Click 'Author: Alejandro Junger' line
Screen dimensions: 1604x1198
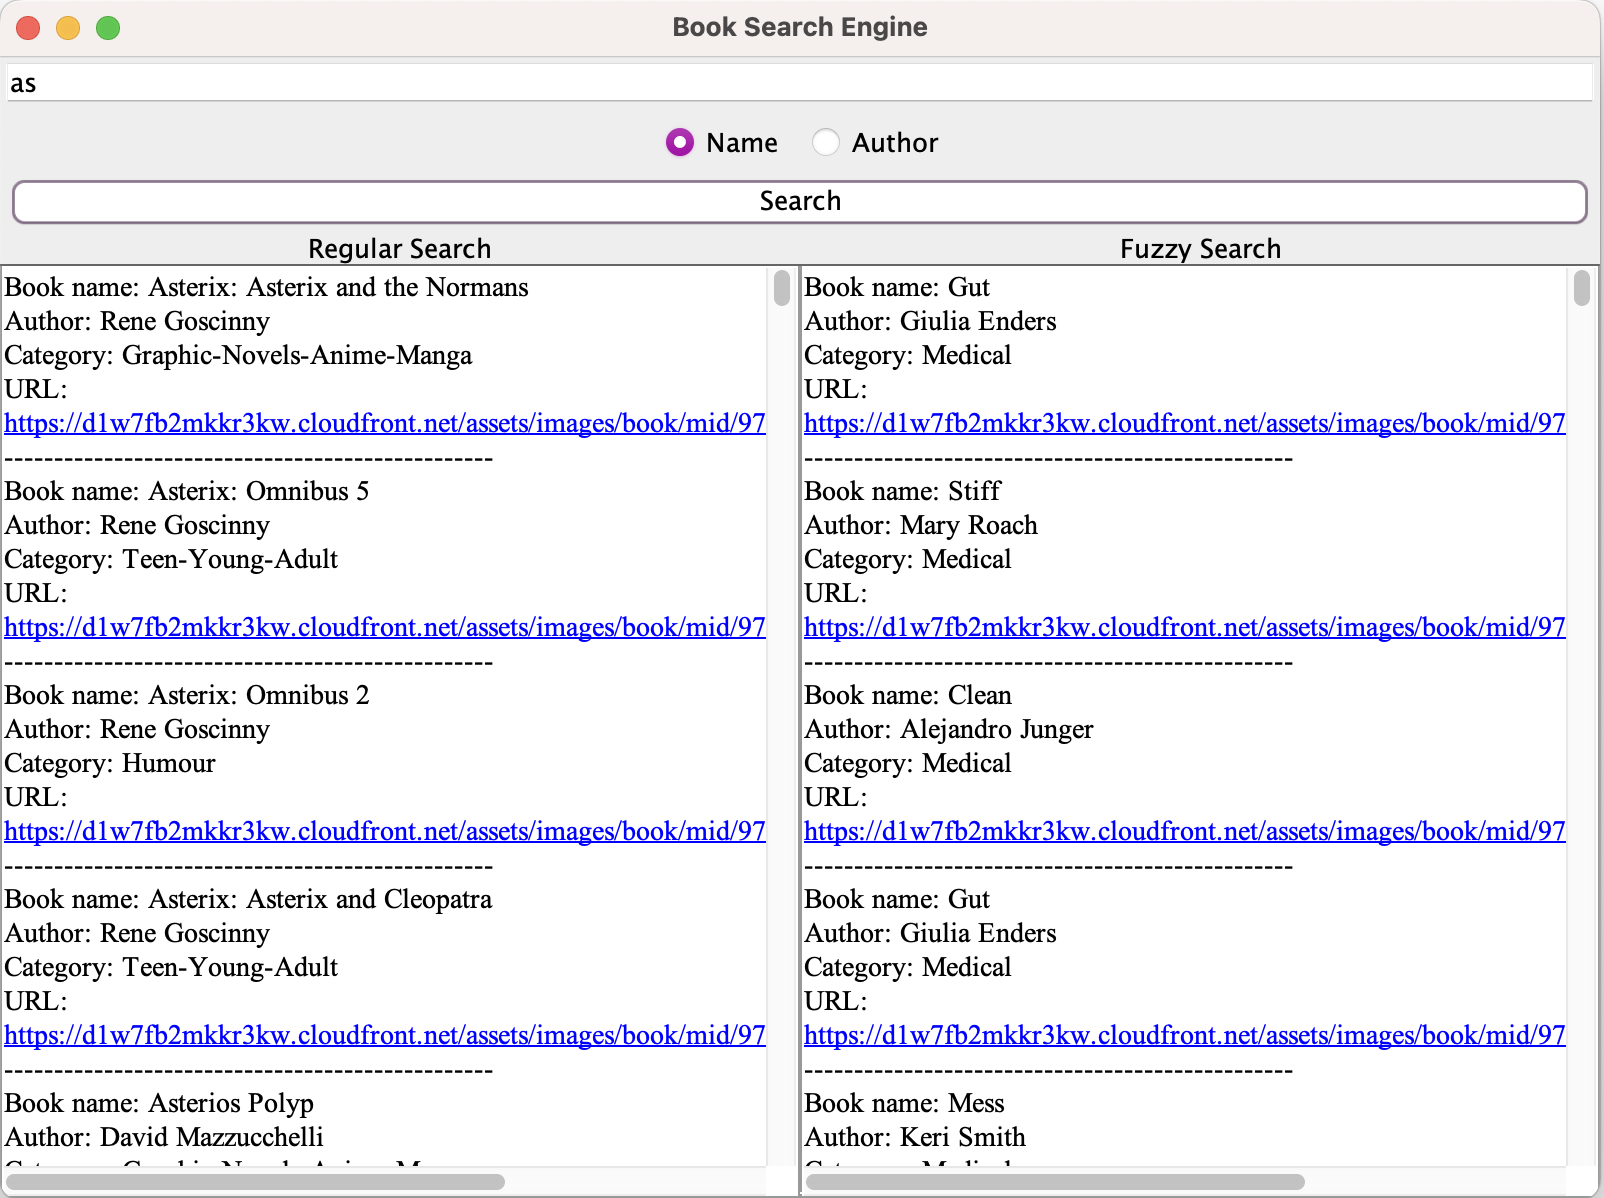click(x=949, y=729)
